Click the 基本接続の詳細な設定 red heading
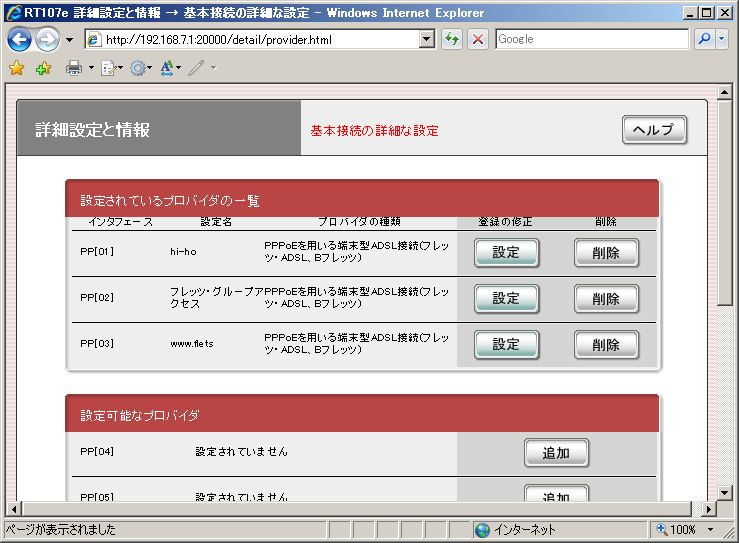Image resolution: width=739 pixels, height=543 pixels. pos(374,131)
